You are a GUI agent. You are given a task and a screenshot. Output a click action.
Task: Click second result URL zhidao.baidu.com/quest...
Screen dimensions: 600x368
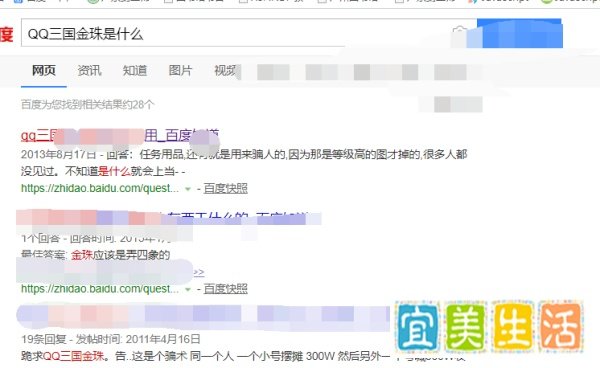coord(99,288)
